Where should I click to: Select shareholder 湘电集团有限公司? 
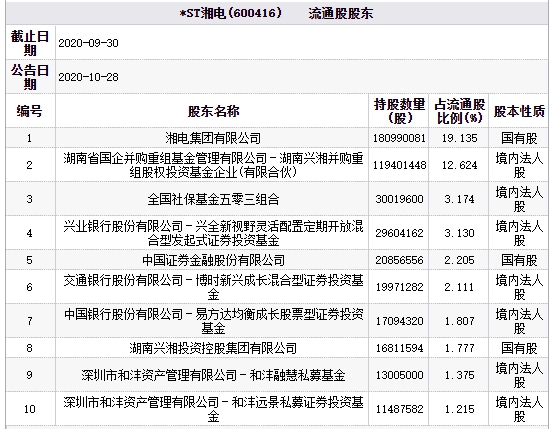click(x=213, y=138)
